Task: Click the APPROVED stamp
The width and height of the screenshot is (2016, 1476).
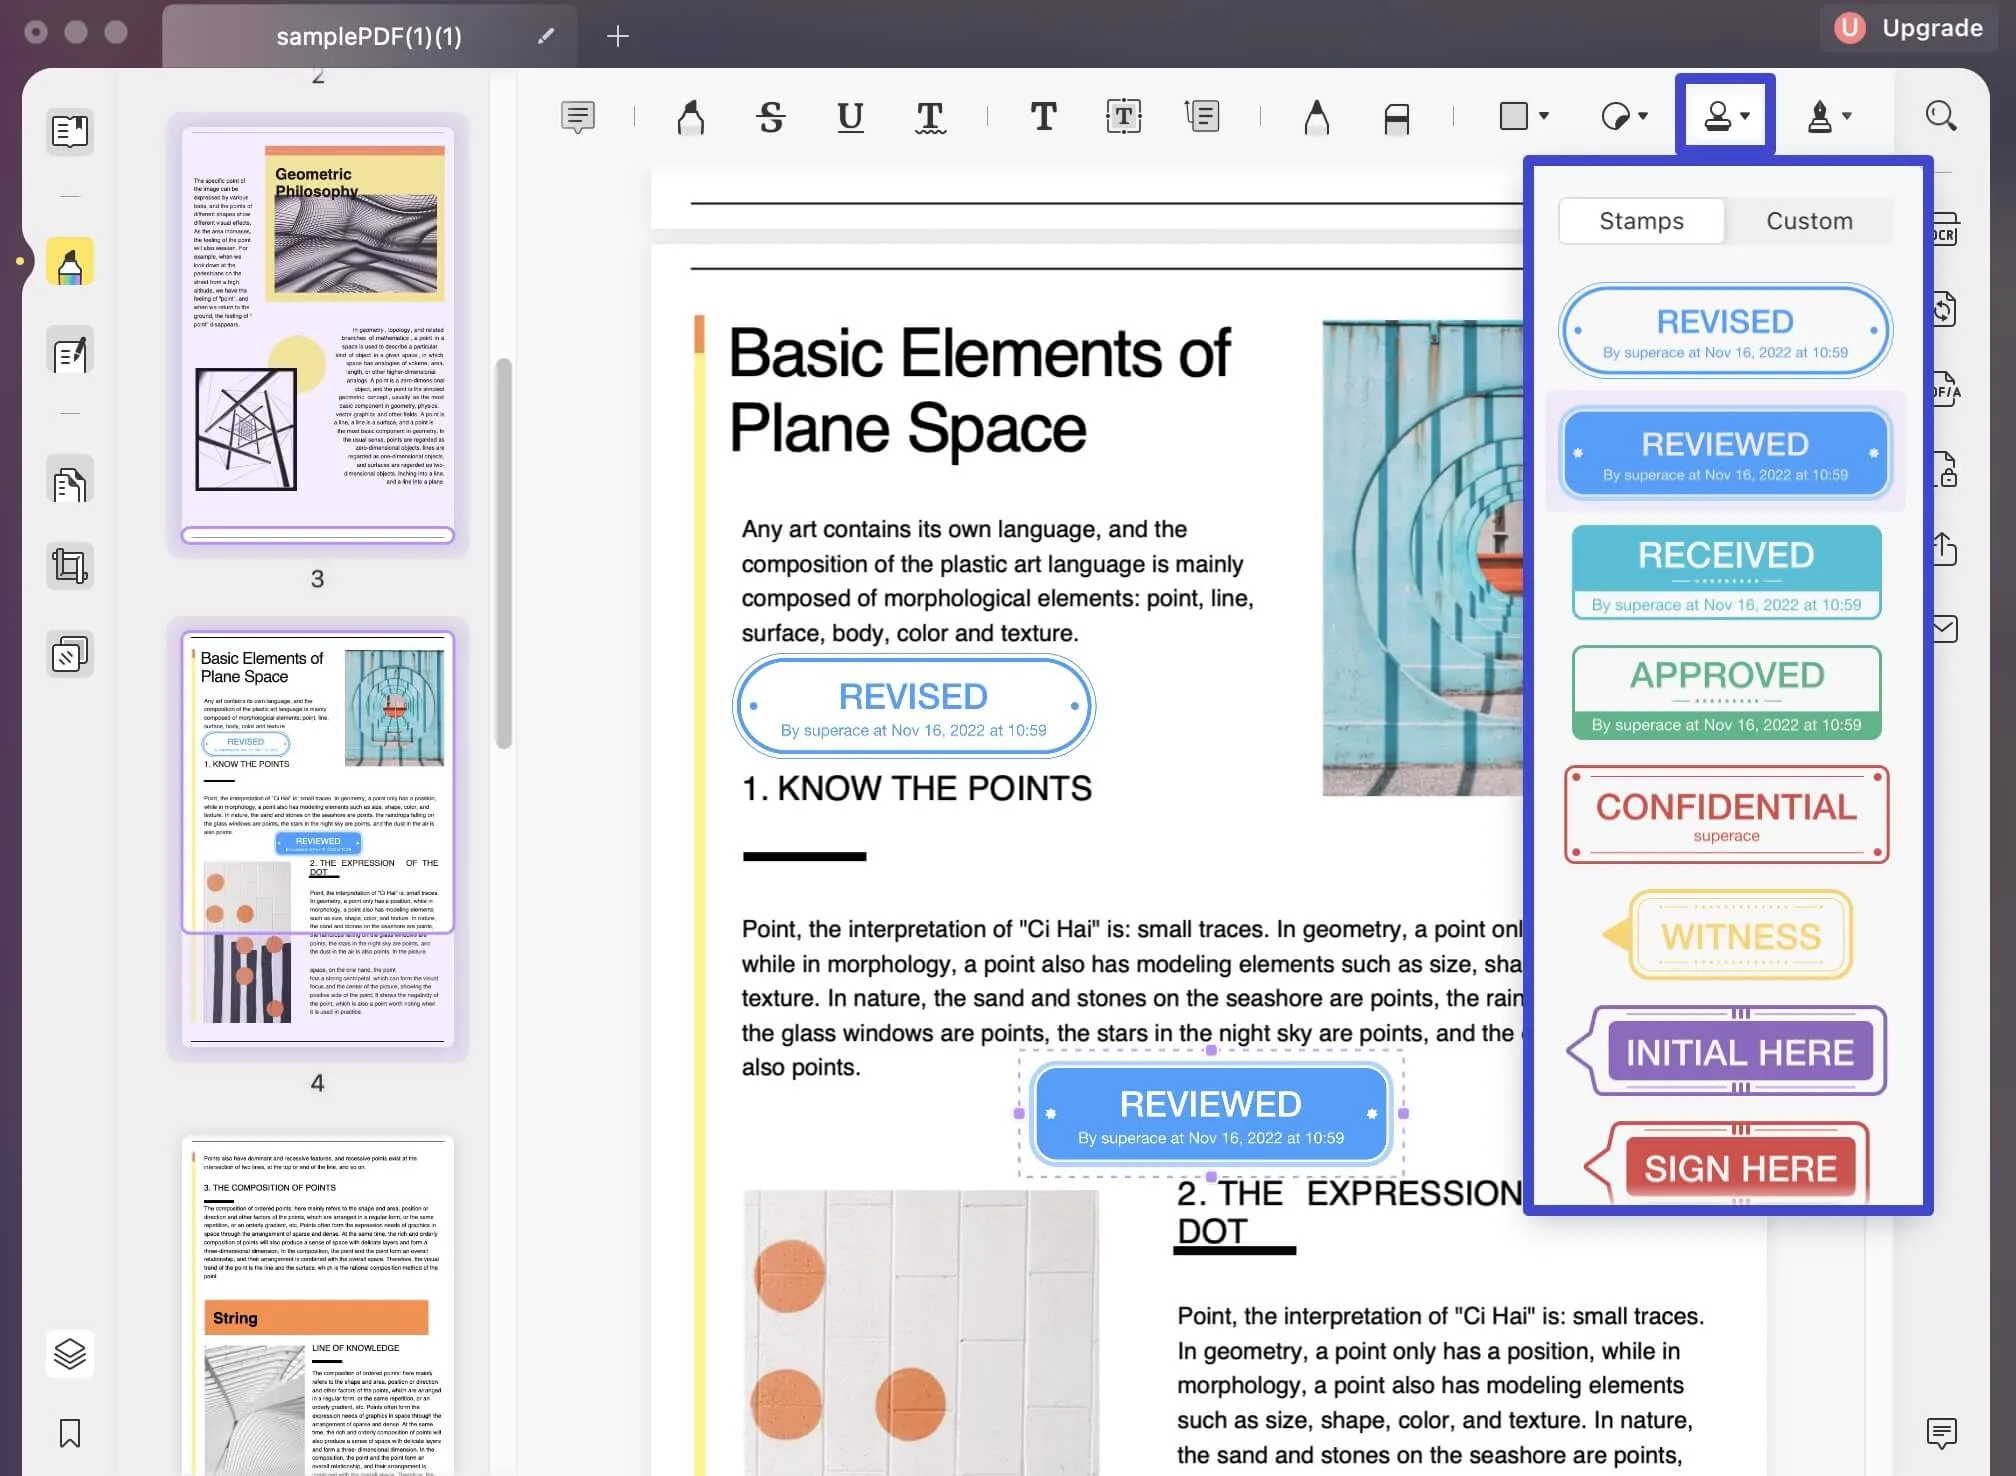Action: pos(1725,689)
